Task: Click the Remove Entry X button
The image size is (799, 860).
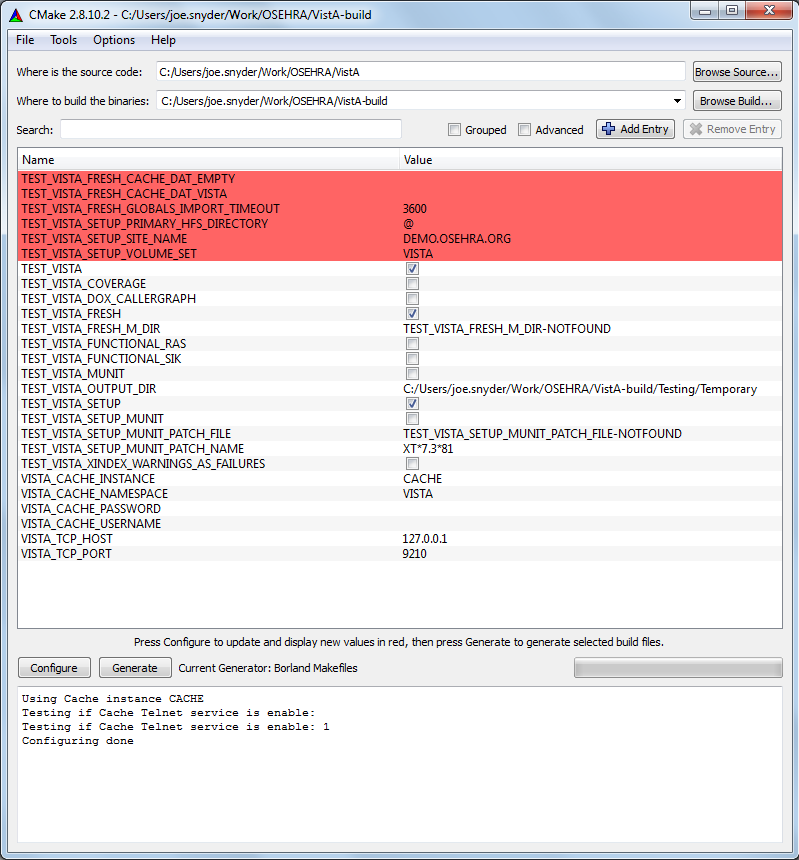Action: point(731,129)
